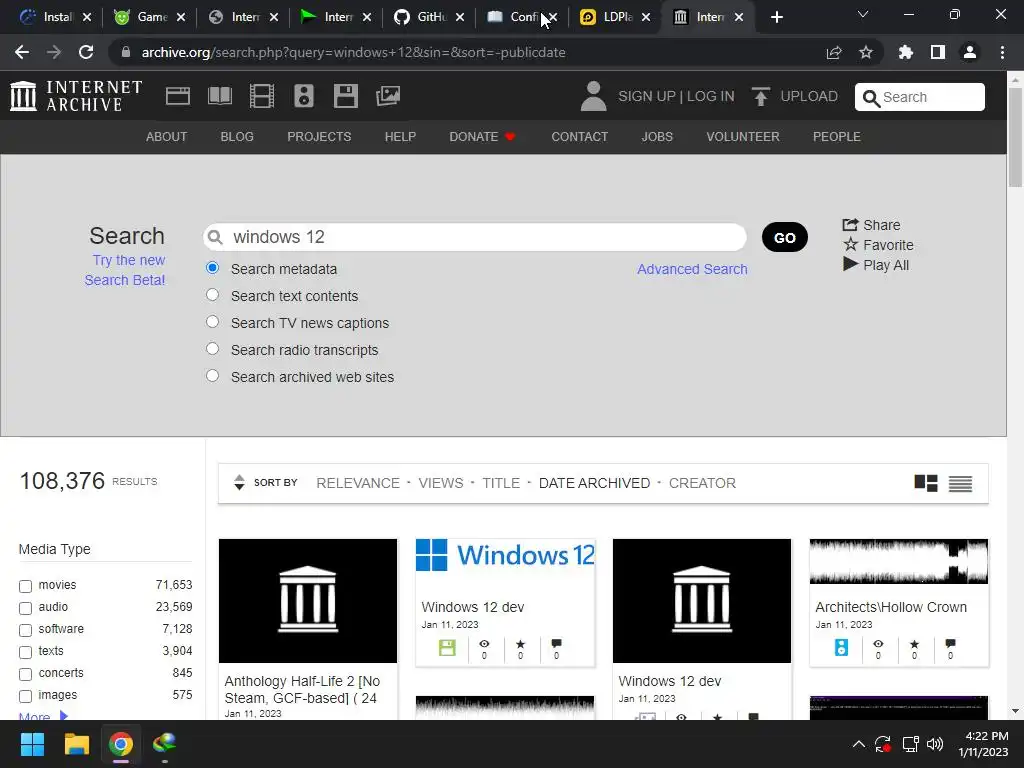
Task: Click Play All results
Action: point(876,264)
